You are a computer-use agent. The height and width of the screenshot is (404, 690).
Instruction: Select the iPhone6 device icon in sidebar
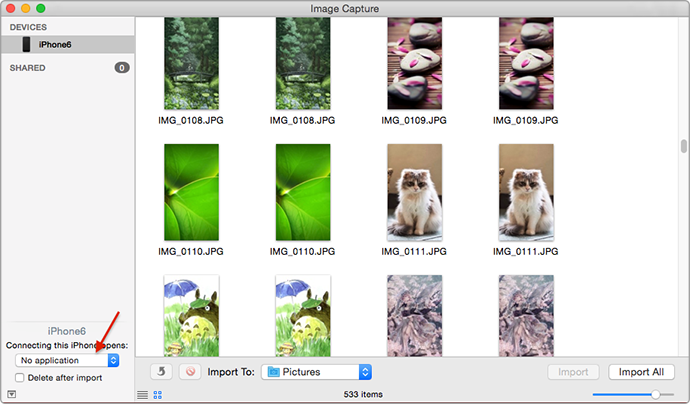pyautogui.click(x=26, y=44)
